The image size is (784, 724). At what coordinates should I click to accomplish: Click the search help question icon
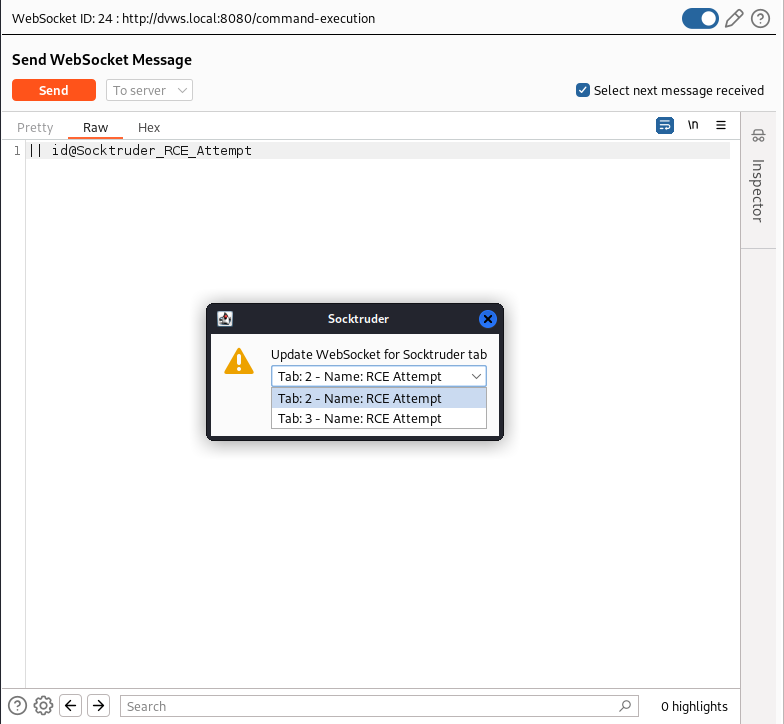tap(17, 706)
